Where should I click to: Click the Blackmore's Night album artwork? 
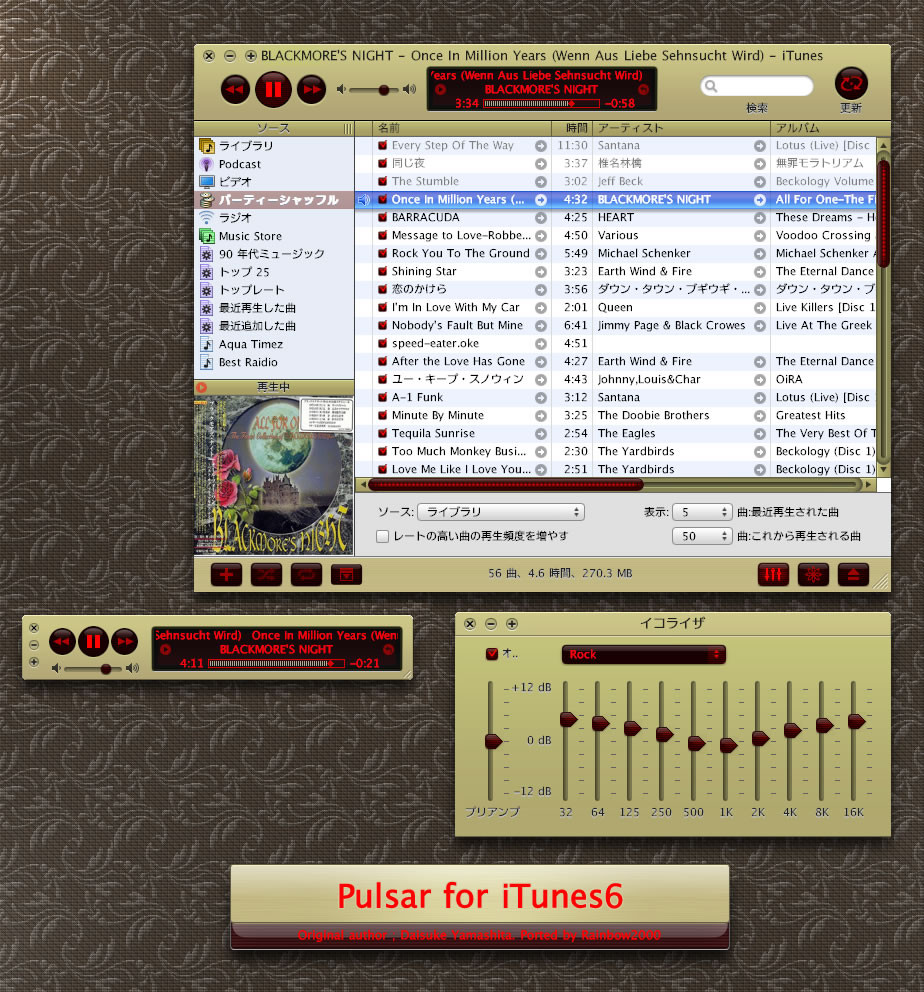pos(274,476)
